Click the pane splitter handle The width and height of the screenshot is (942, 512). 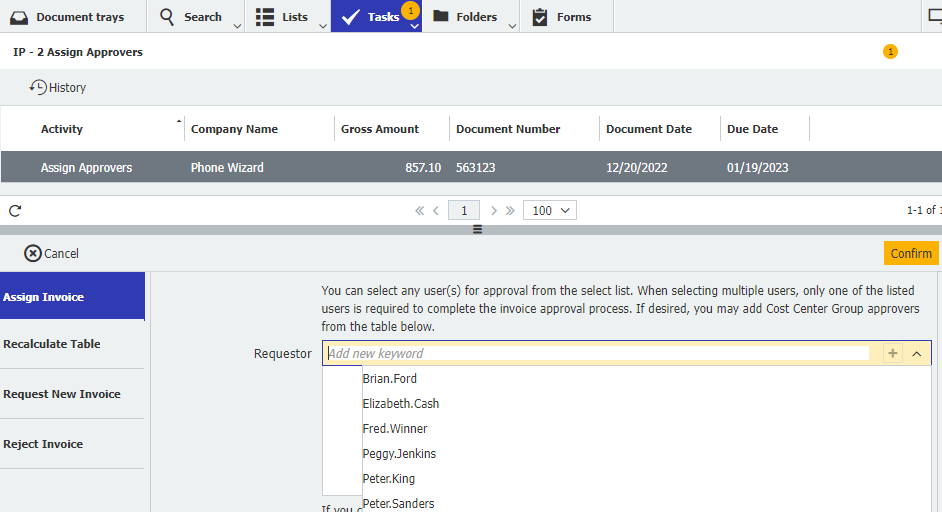click(x=478, y=230)
